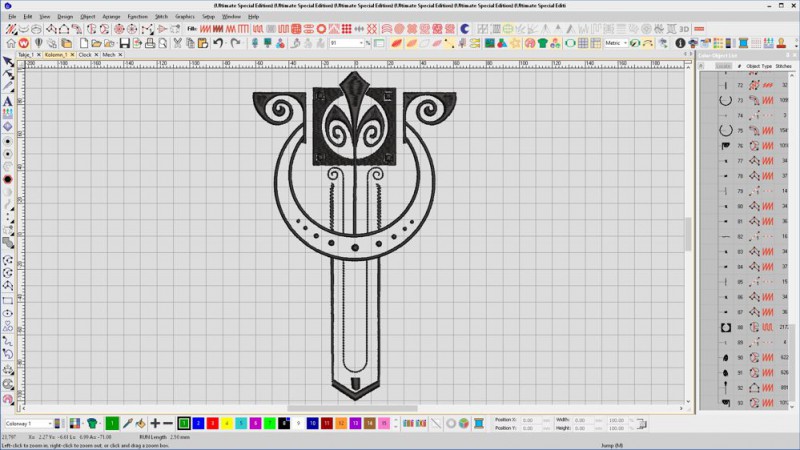The image size is (800, 450).
Task: Click the Redo arrow icon
Action: tap(235, 43)
